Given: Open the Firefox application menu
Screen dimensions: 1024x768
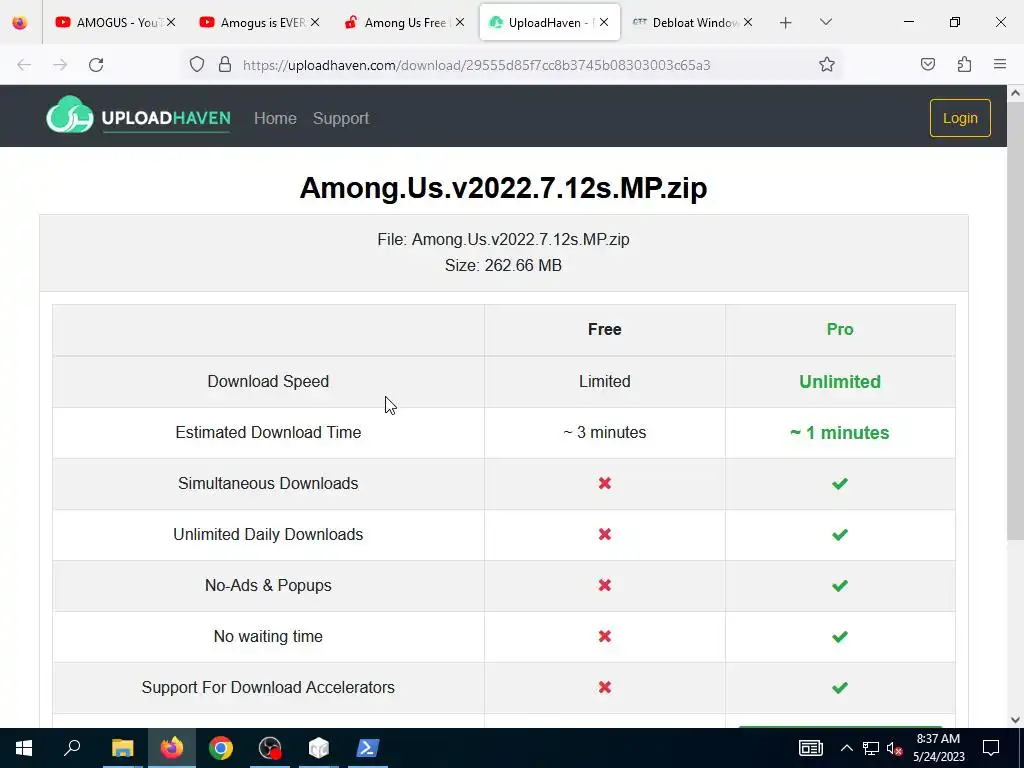Looking at the screenshot, I should click(x=1000, y=65).
